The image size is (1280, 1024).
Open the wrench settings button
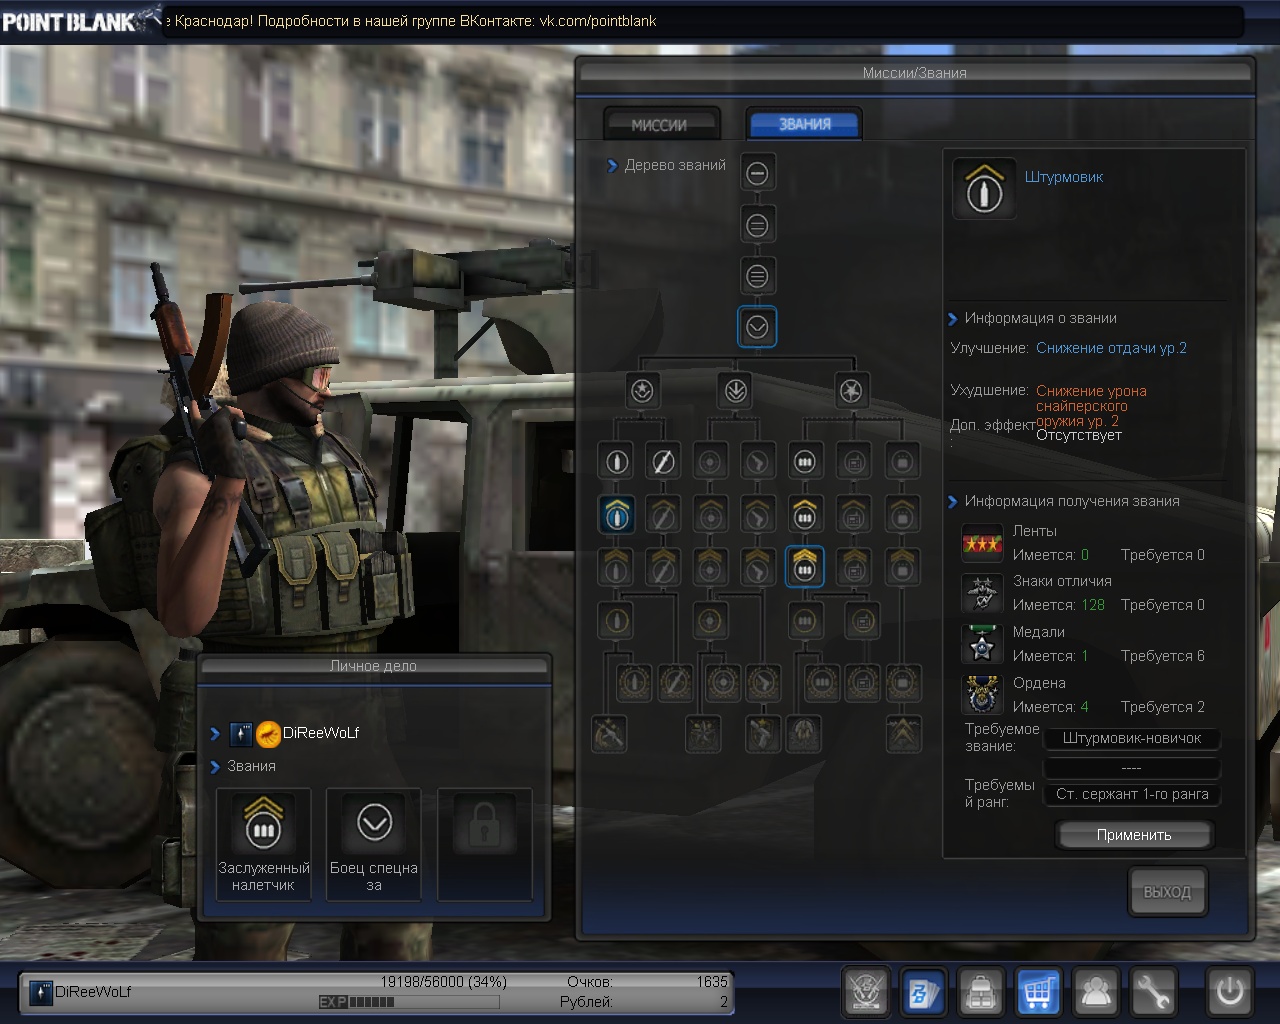(x=1154, y=993)
